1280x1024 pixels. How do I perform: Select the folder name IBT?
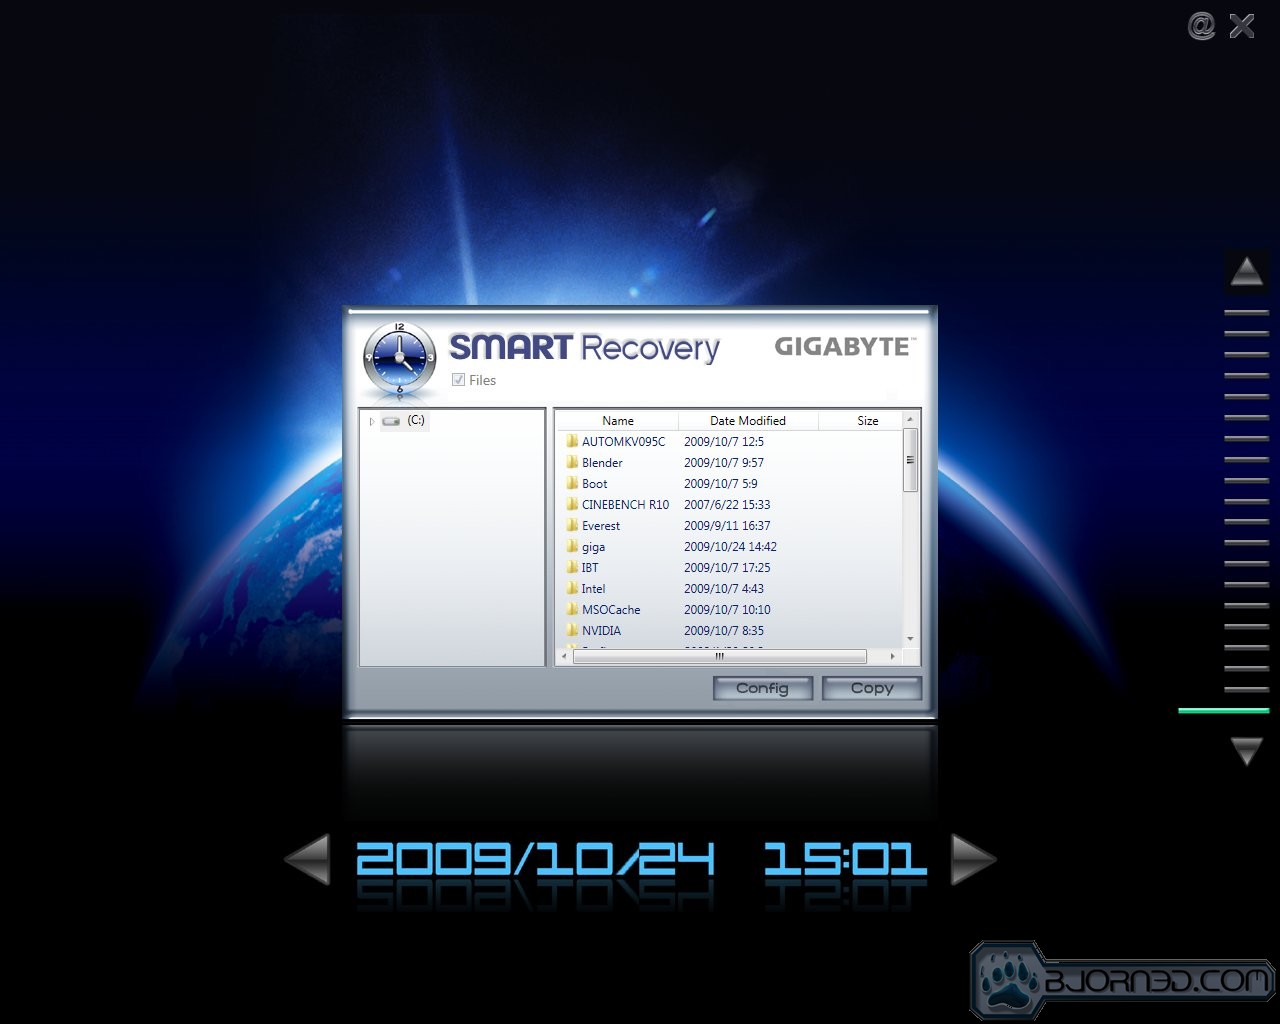pyautogui.click(x=590, y=568)
